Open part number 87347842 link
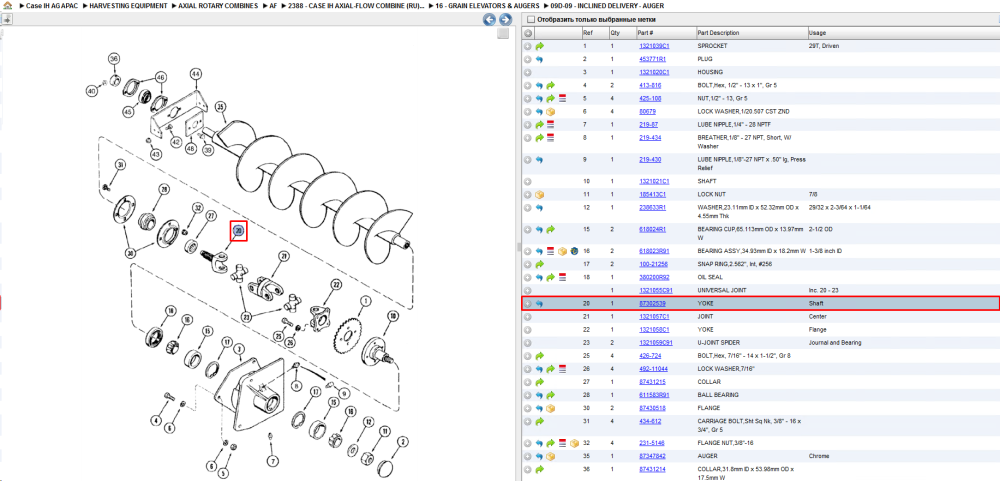 click(x=652, y=456)
